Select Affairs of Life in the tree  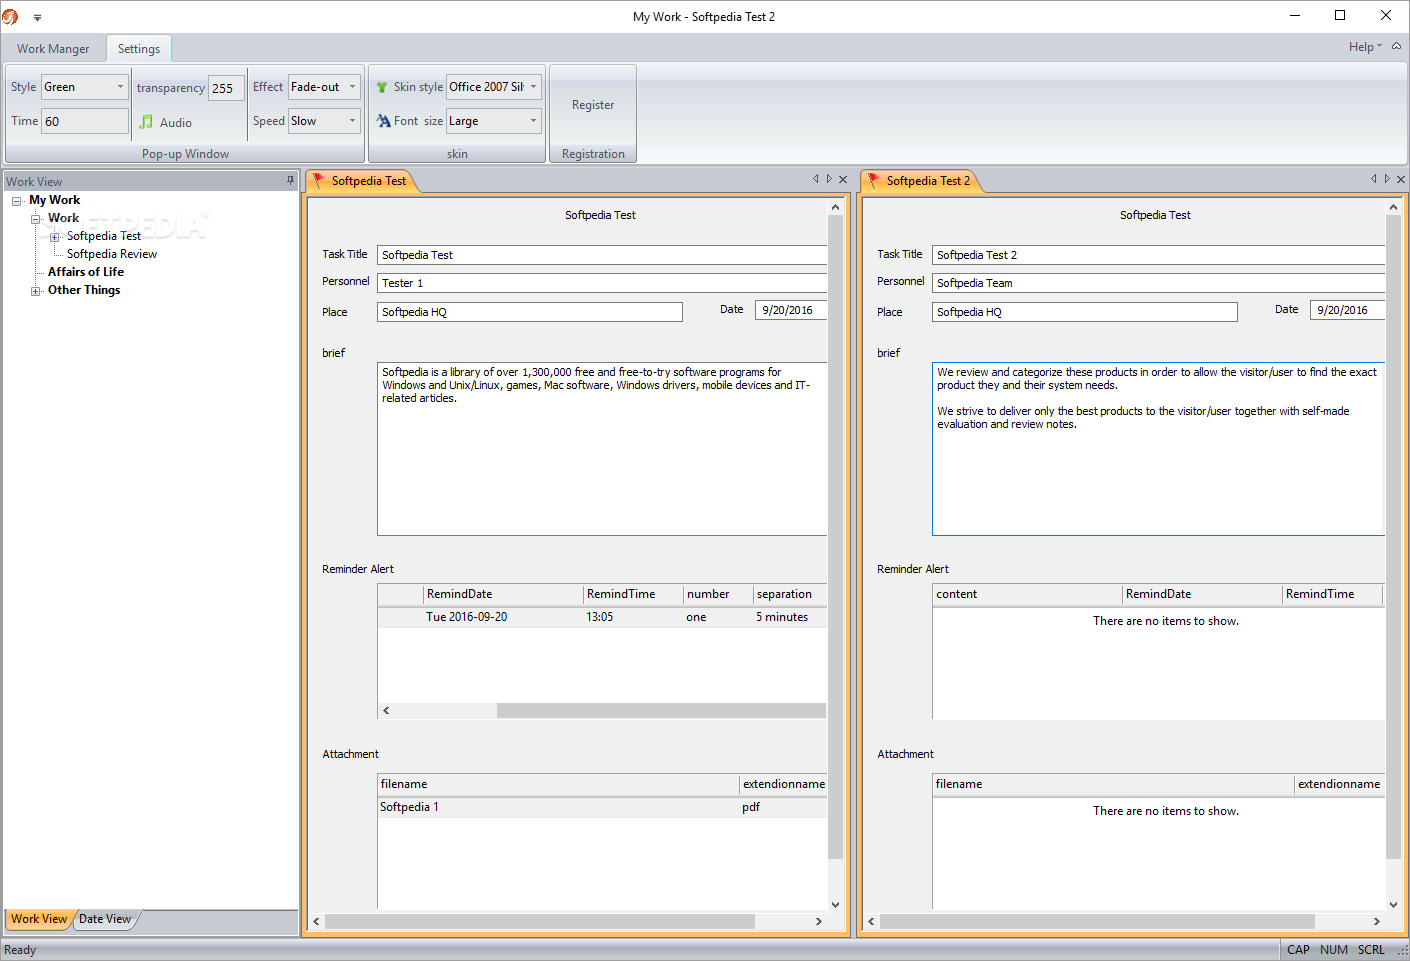[86, 272]
